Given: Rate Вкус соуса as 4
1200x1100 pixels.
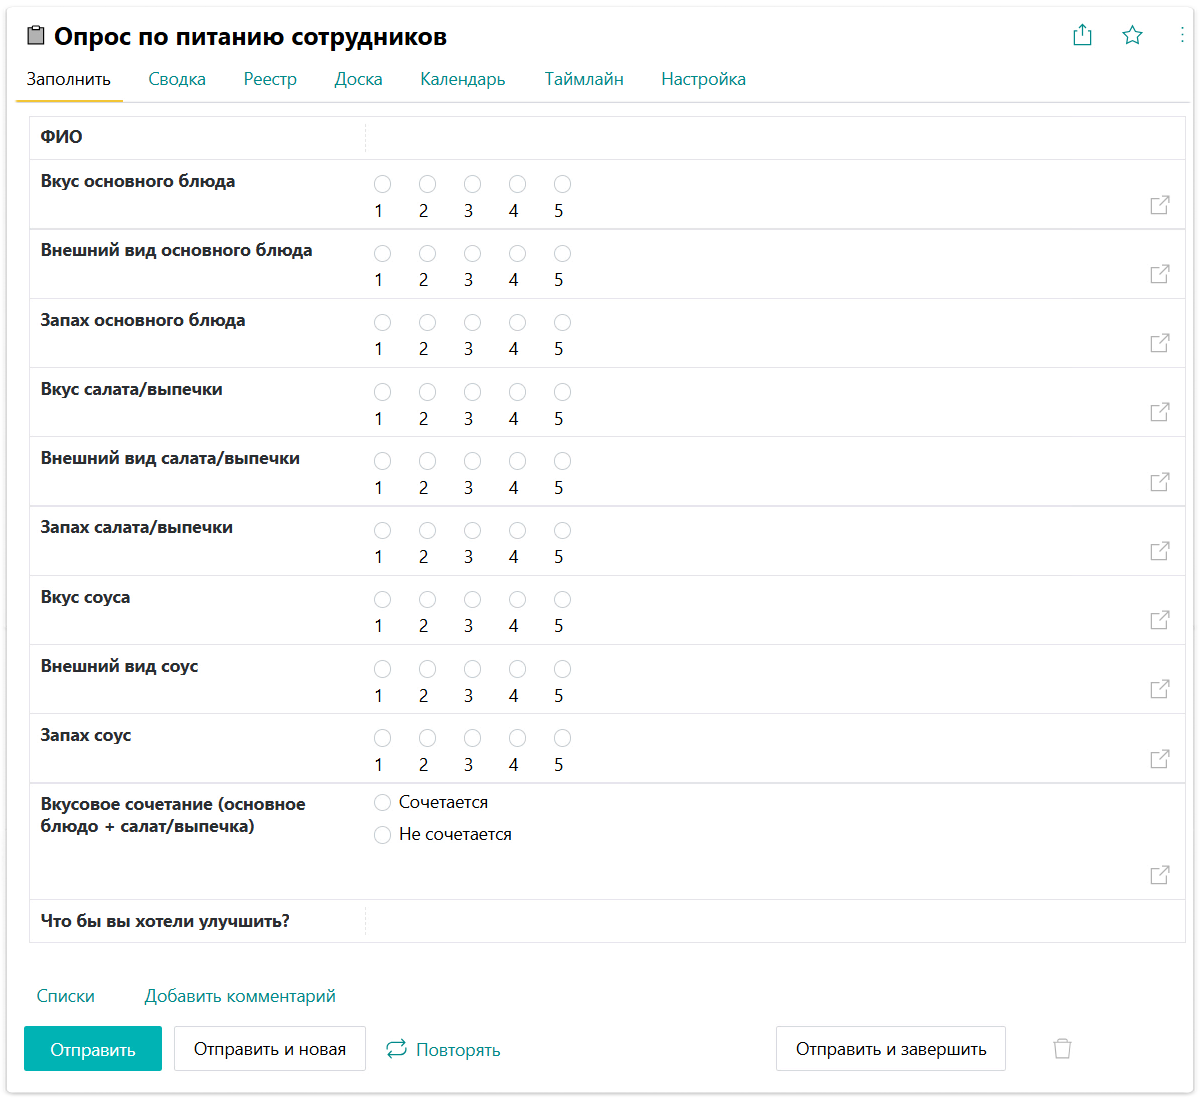Looking at the screenshot, I should coord(517,599).
